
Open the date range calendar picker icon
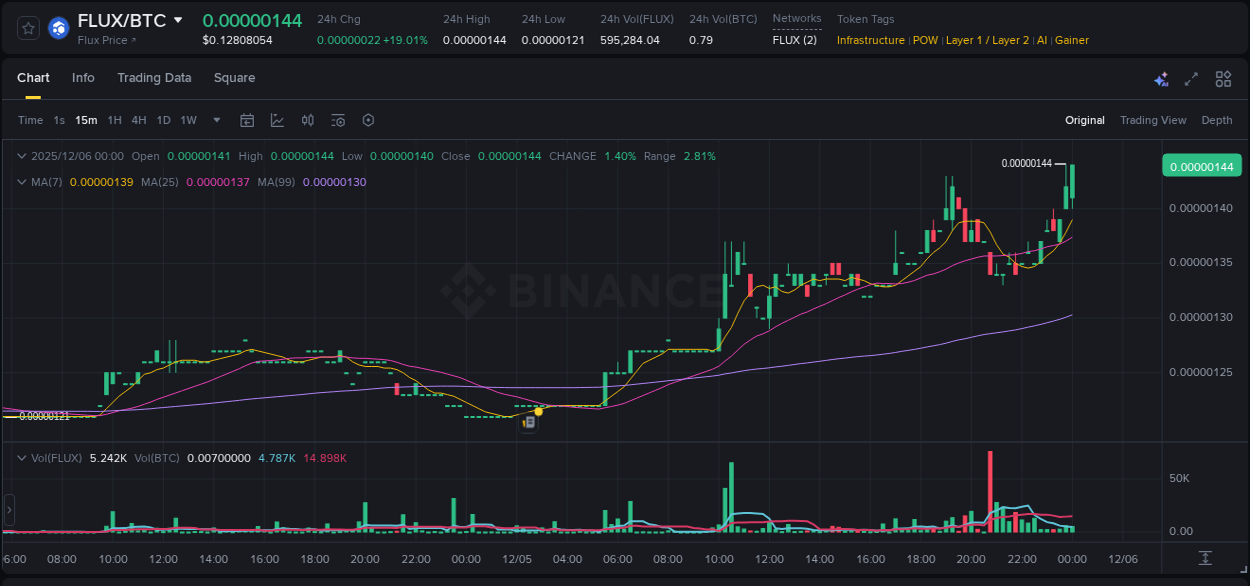(x=247, y=120)
